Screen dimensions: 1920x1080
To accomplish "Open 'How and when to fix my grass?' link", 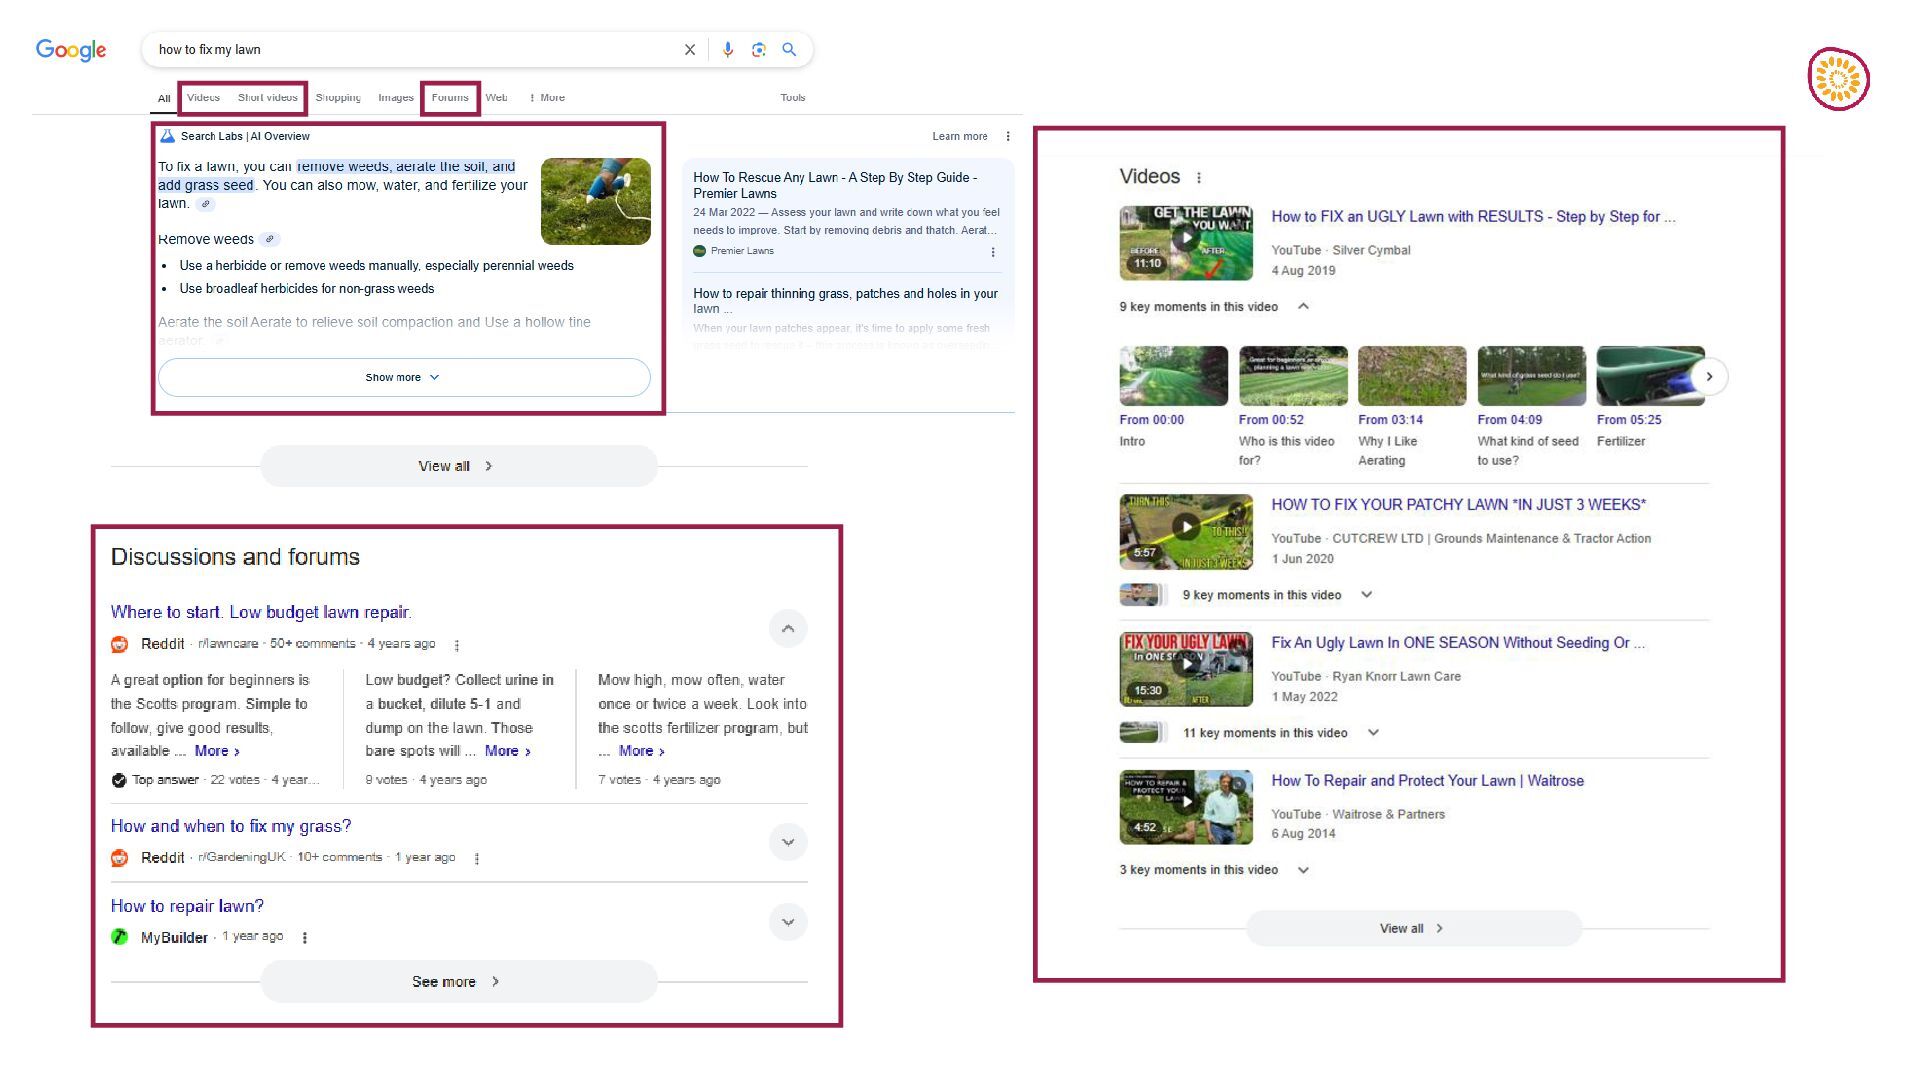I will pyautogui.click(x=231, y=827).
